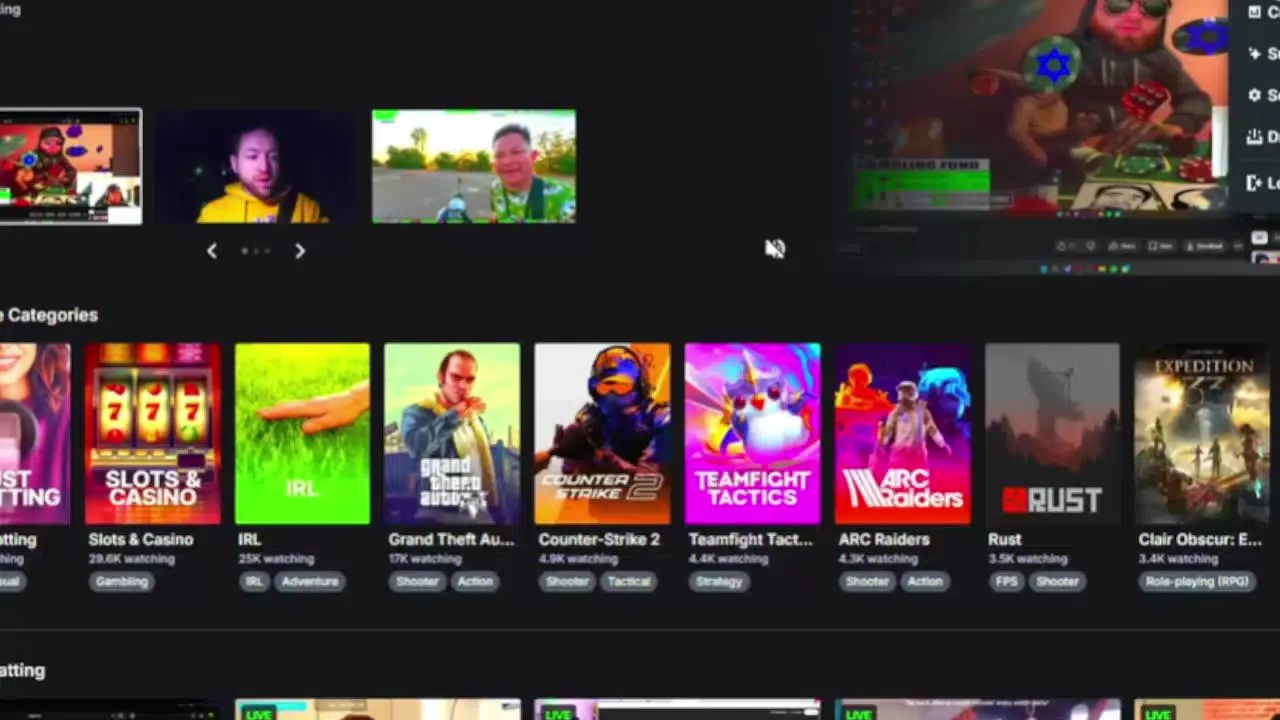Click the 17K watching text under Grand Theft Auto
1280x720 pixels.
point(426,559)
